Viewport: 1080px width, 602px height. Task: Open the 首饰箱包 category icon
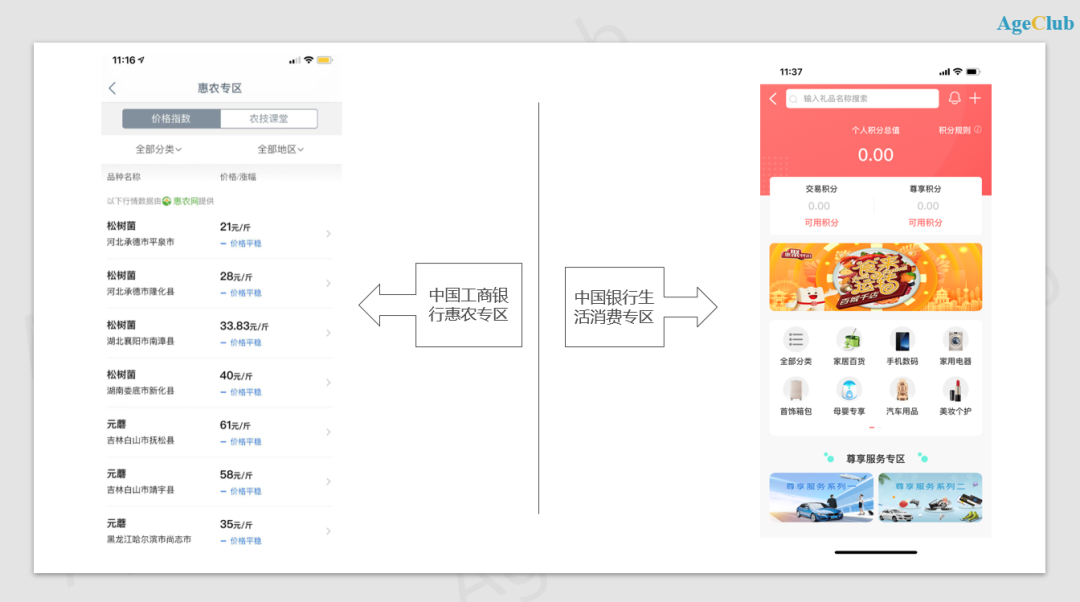click(x=796, y=391)
